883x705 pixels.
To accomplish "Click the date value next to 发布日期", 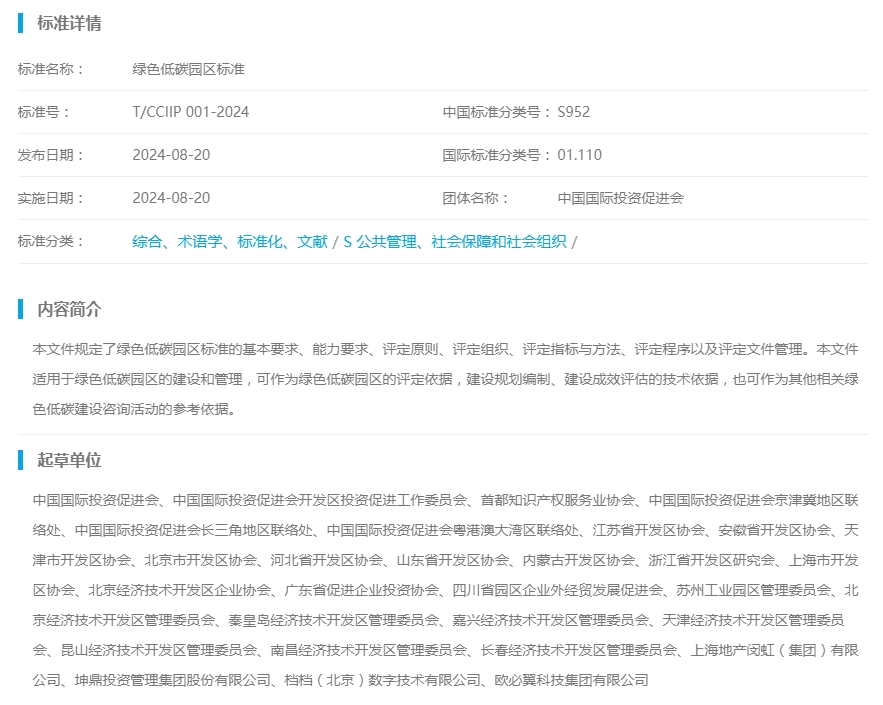I will click(x=171, y=155).
